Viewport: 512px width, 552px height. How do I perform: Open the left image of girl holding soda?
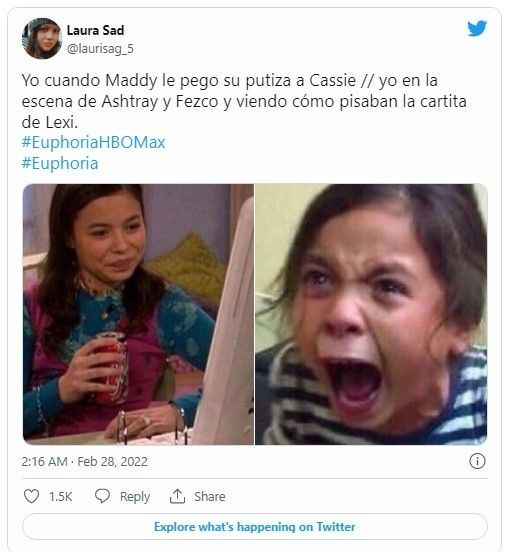(138, 314)
